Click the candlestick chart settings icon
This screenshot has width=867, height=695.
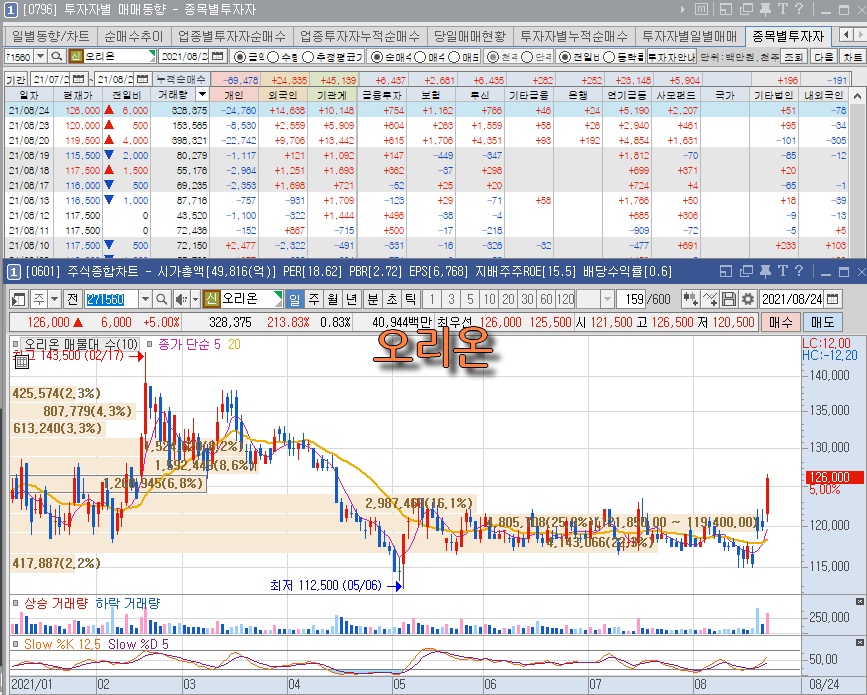(x=690, y=299)
